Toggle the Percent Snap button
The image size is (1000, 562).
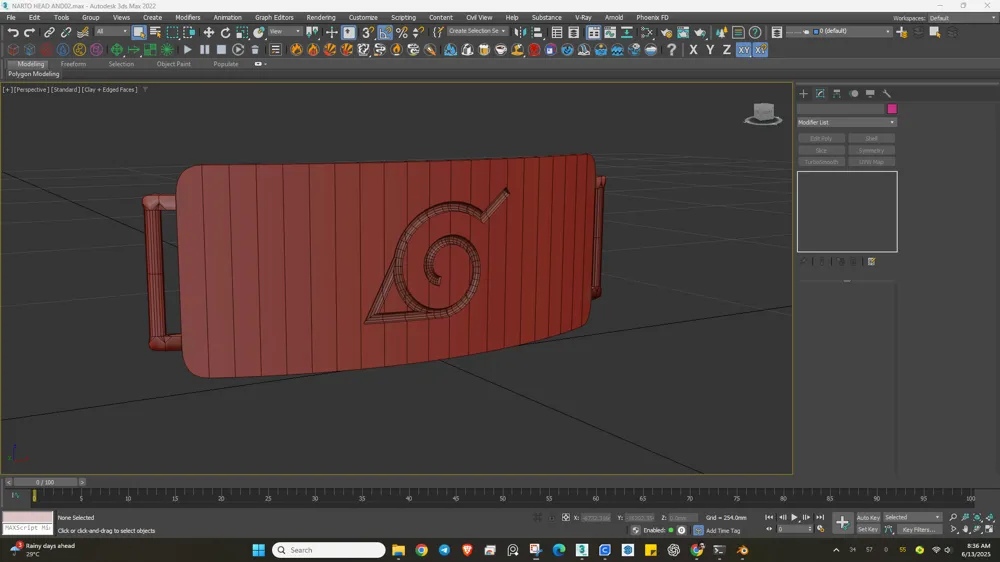402,32
